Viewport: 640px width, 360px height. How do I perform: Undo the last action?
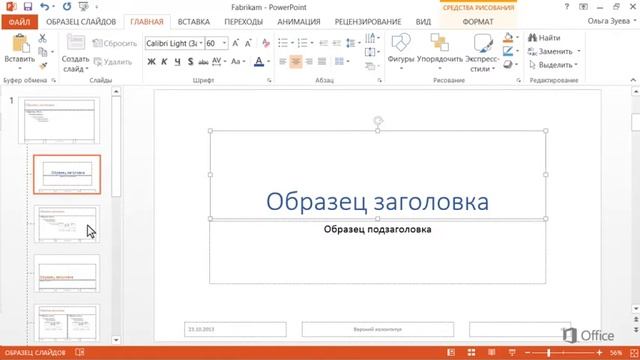click(44, 7)
